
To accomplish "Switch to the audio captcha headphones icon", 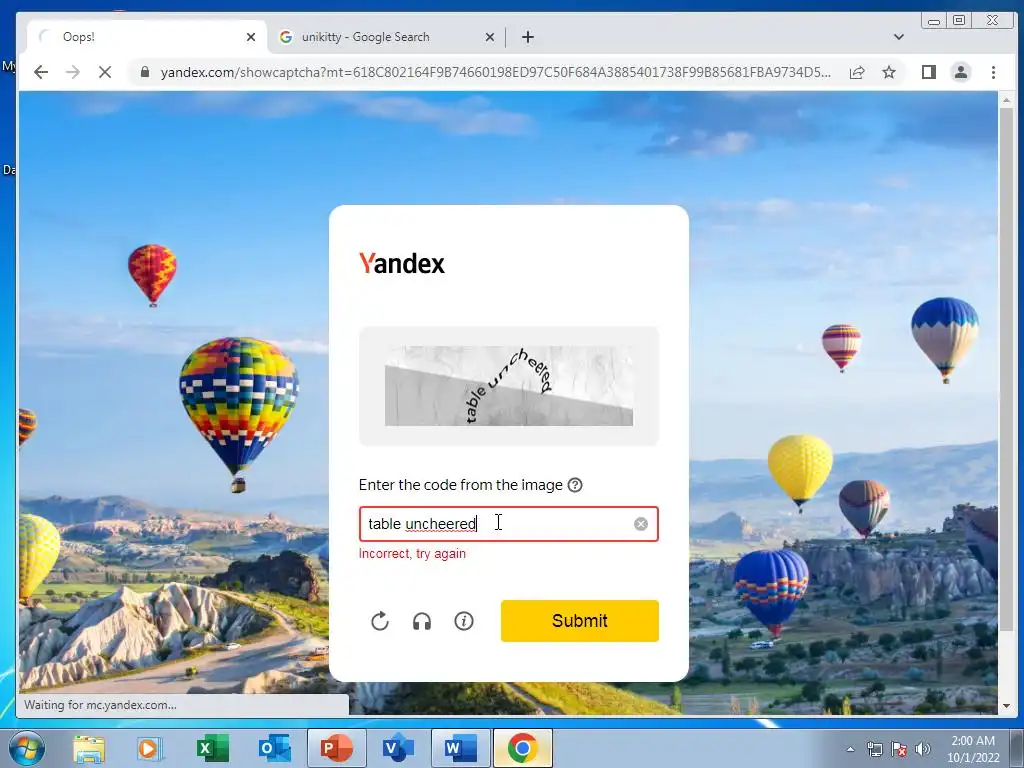I will click(422, 621).
